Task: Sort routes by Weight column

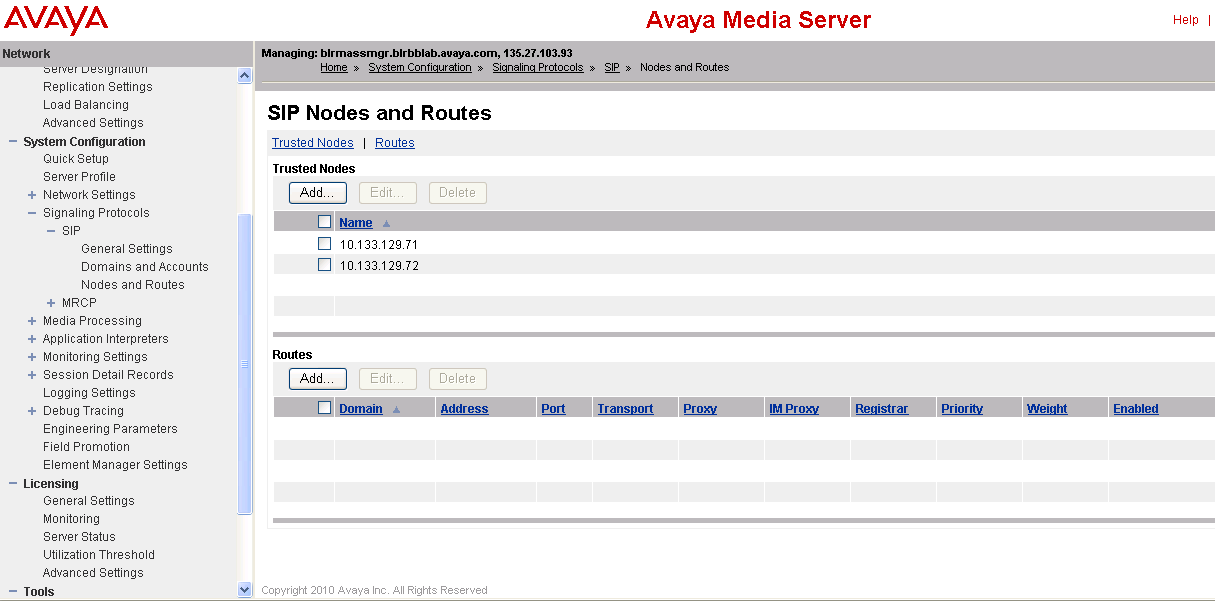Action: 1047,409
